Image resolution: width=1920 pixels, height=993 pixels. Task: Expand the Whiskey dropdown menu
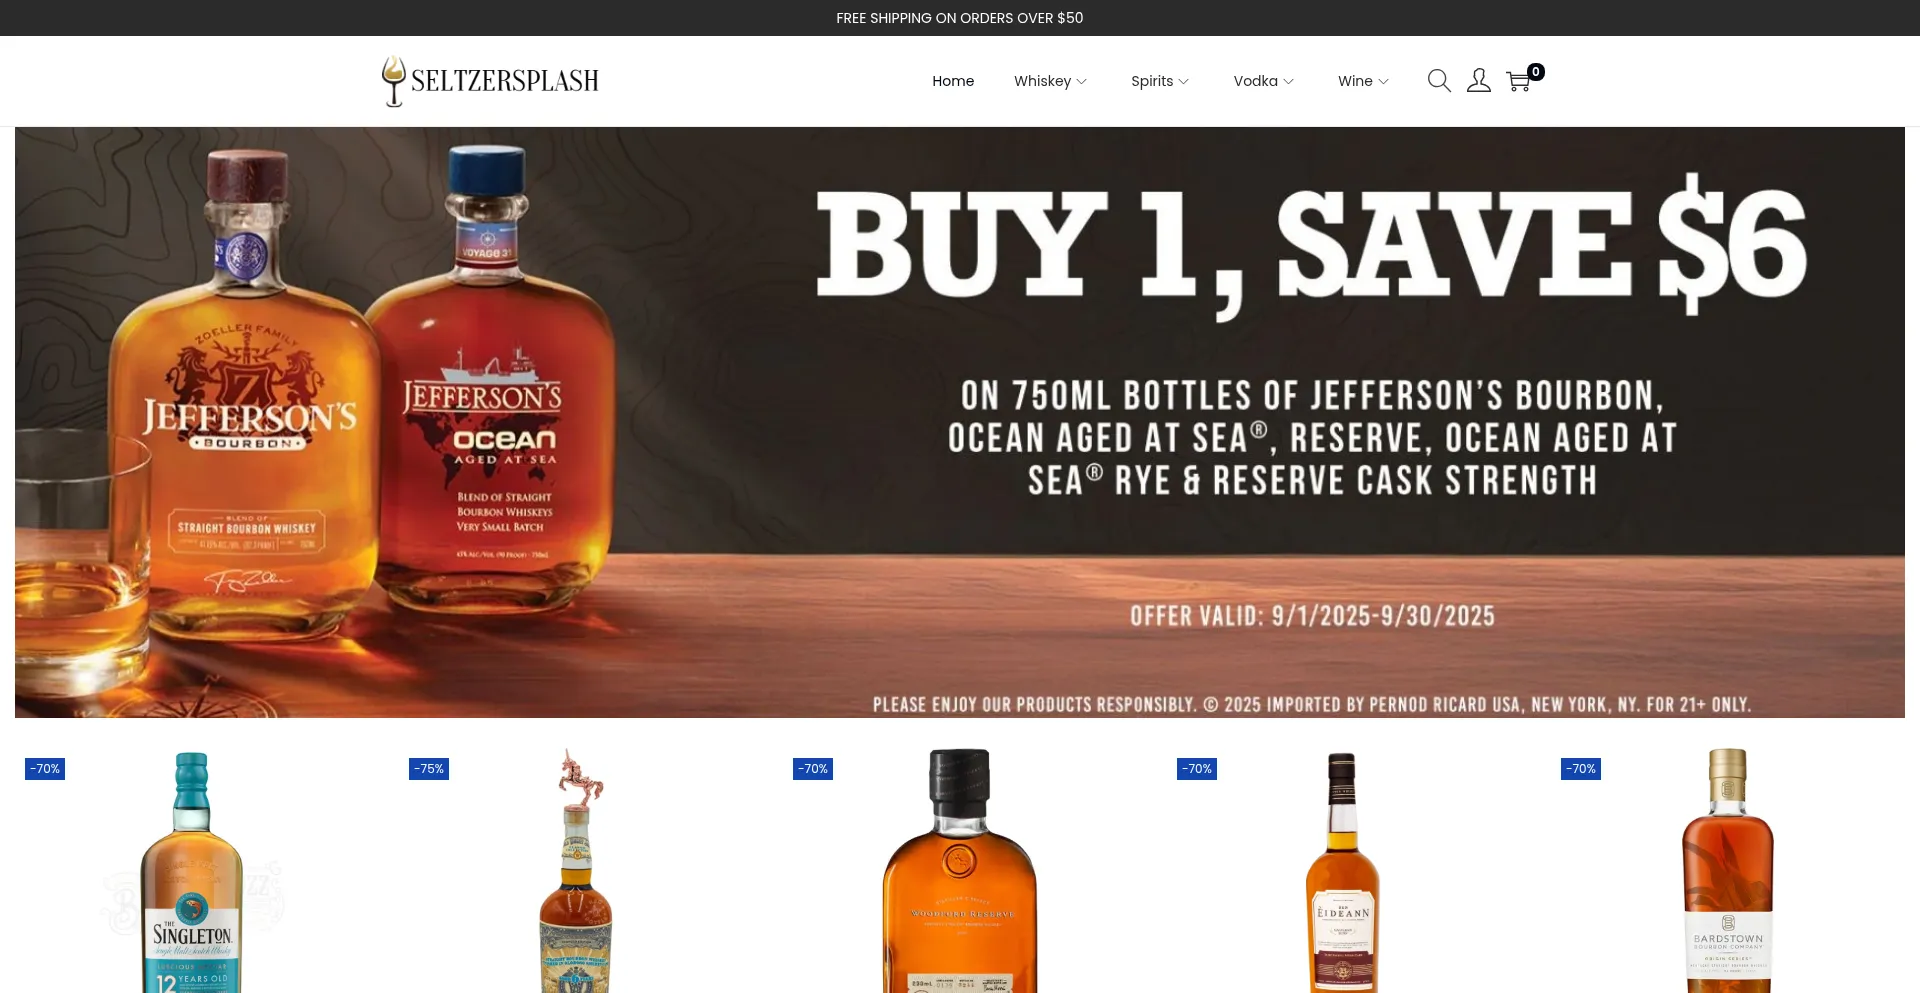[1050, 81]
